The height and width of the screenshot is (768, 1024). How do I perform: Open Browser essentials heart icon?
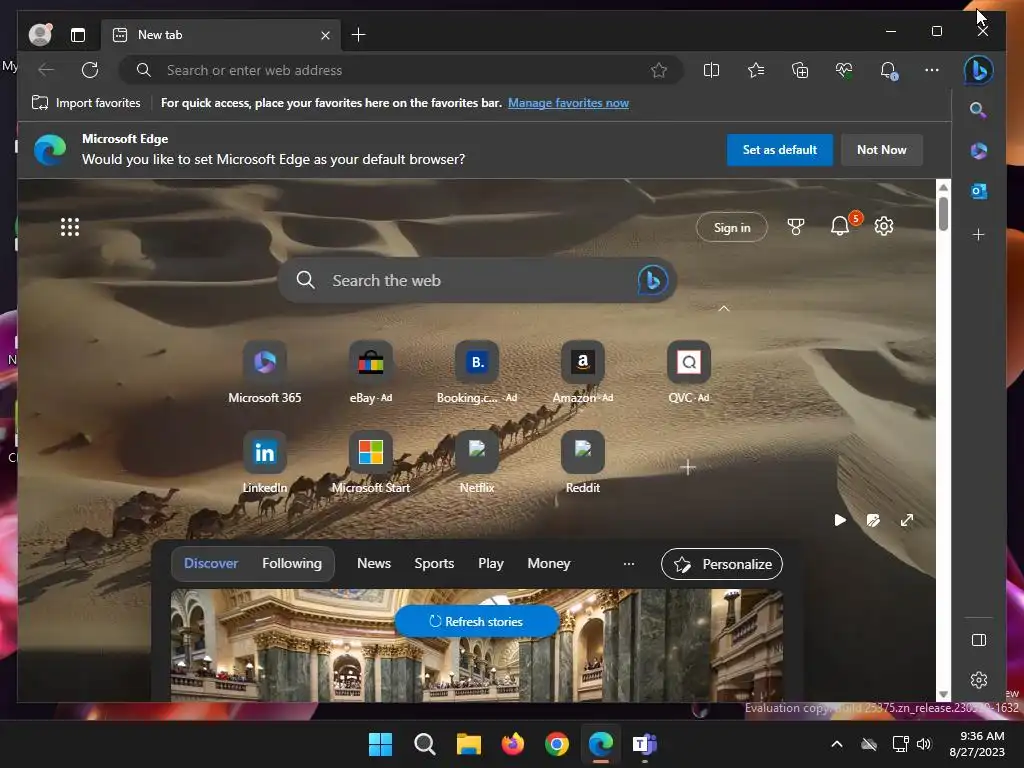[844, 70]
